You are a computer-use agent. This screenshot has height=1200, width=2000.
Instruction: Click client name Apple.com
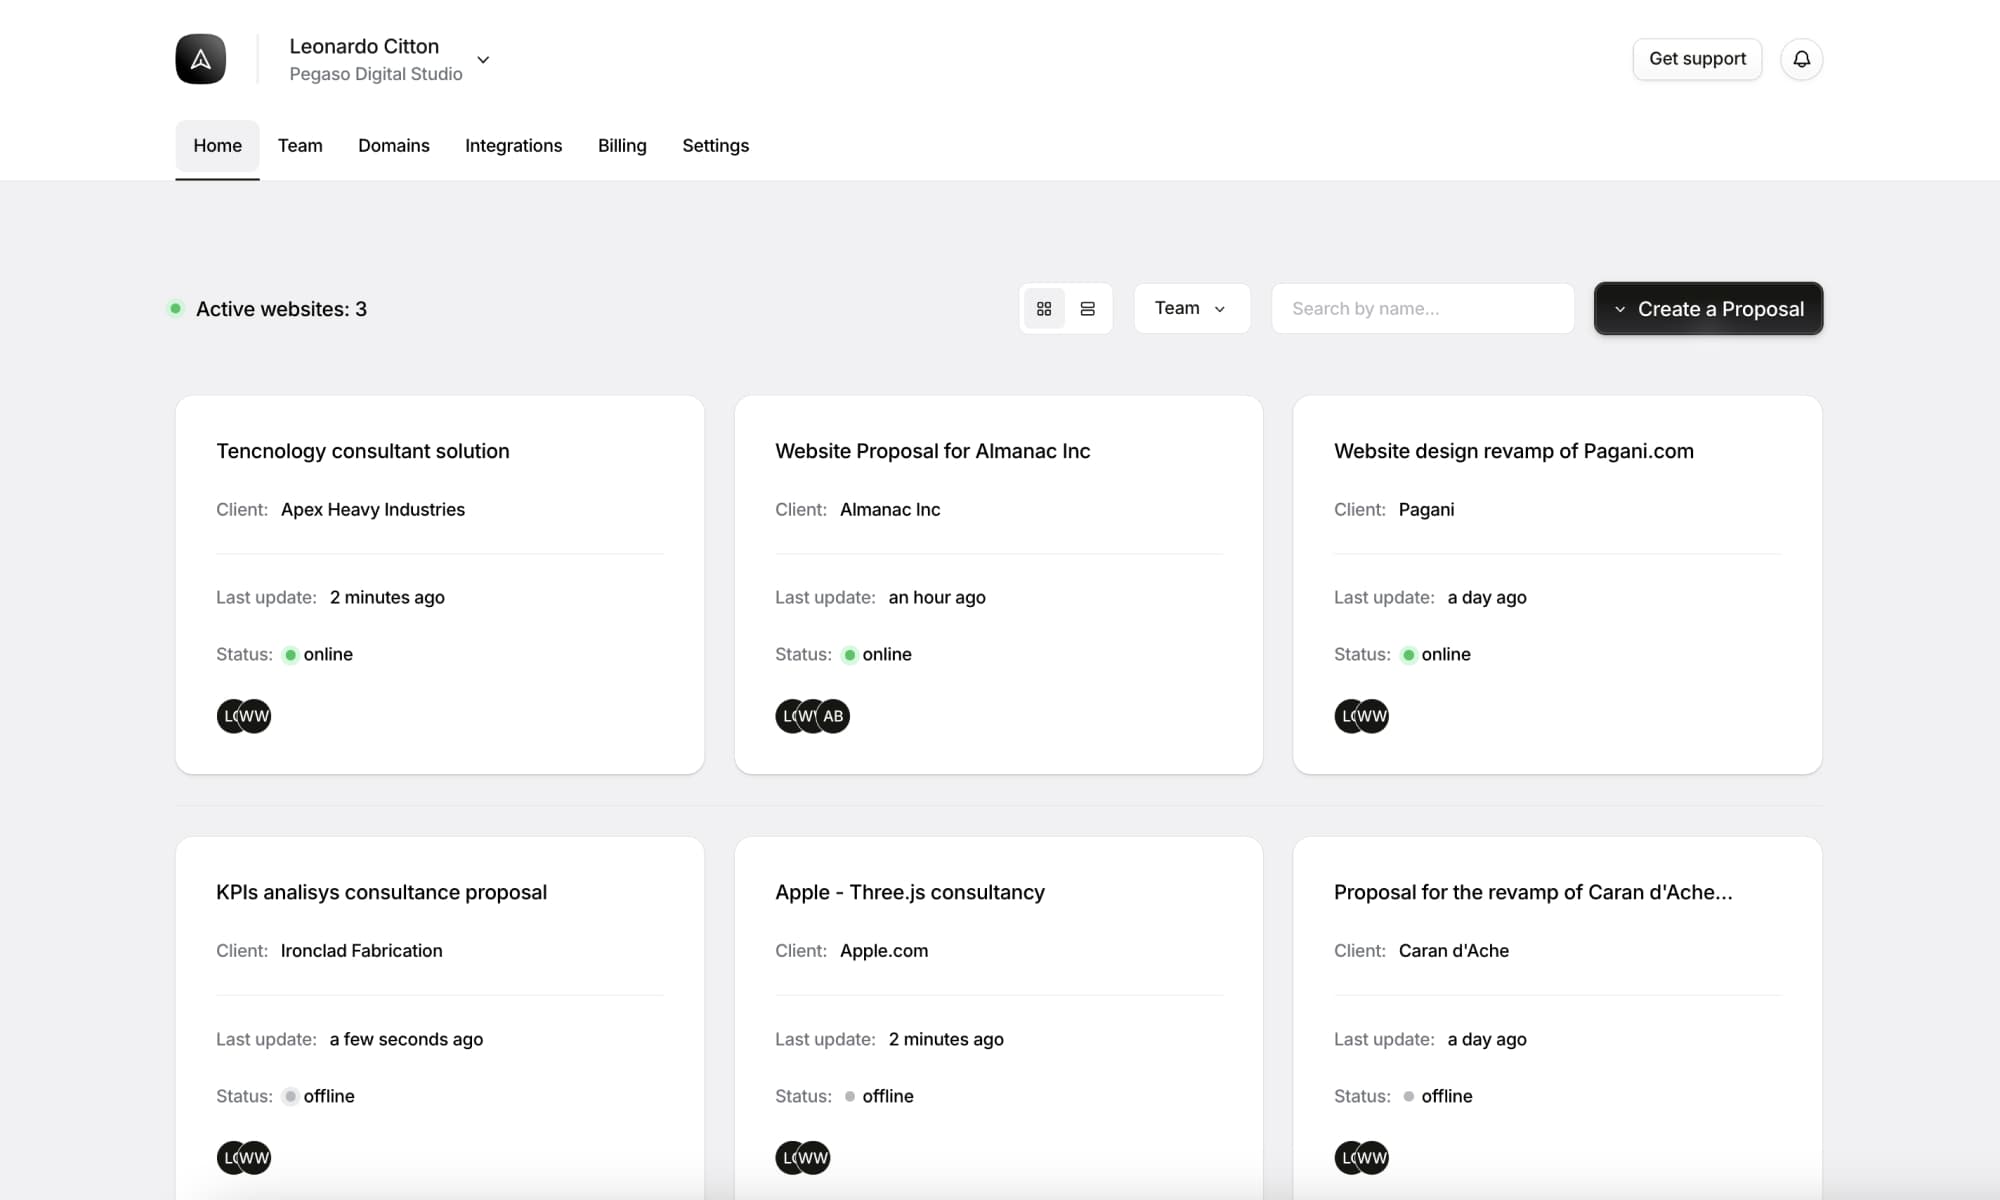tap(884, 950)
